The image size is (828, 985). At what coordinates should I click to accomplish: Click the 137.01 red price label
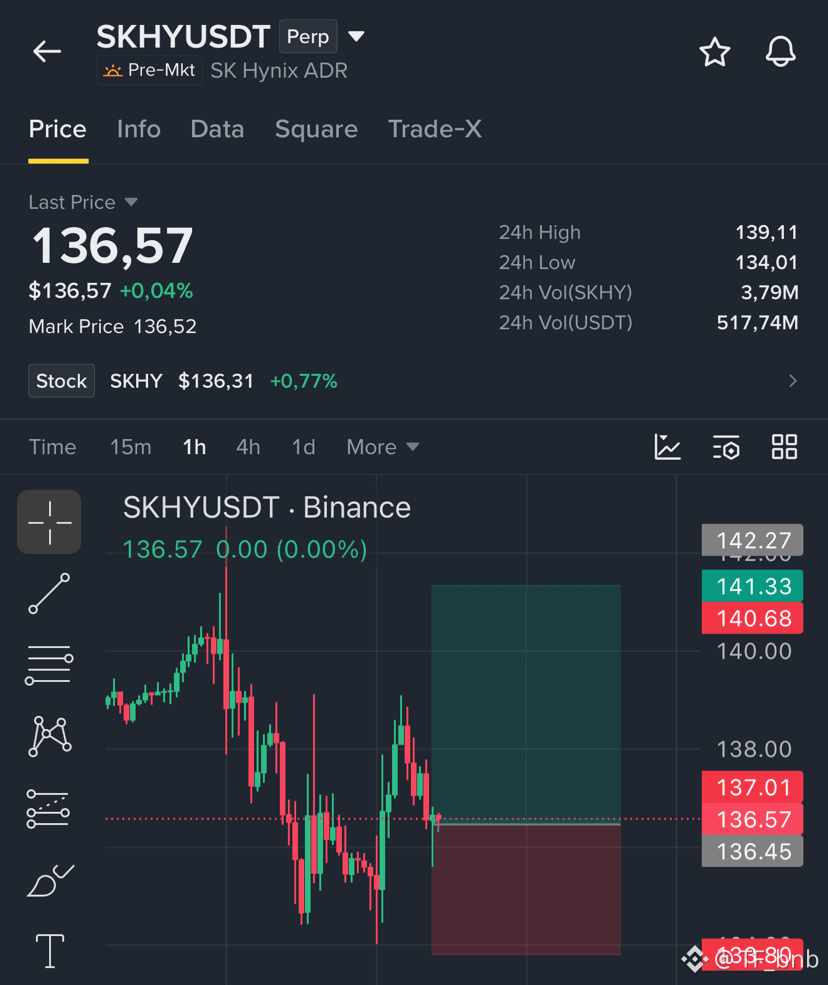pos(753,787)
